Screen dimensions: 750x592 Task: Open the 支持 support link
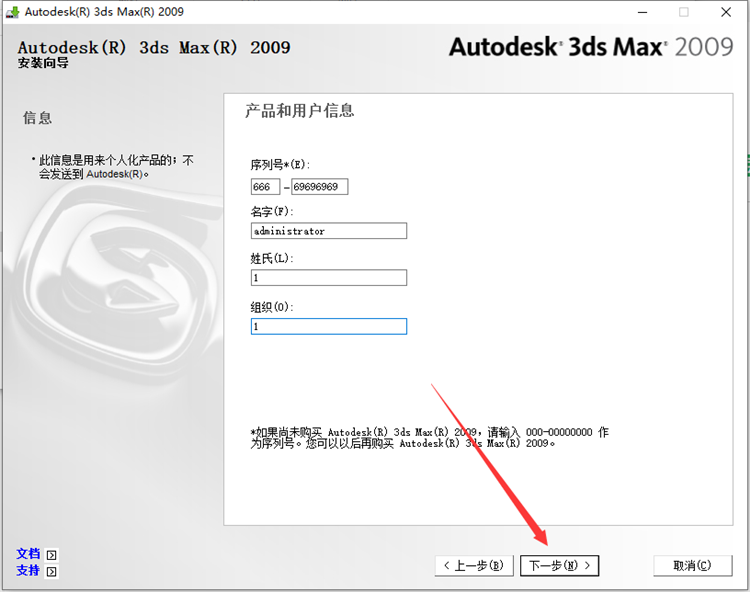(x=28, y=570)
